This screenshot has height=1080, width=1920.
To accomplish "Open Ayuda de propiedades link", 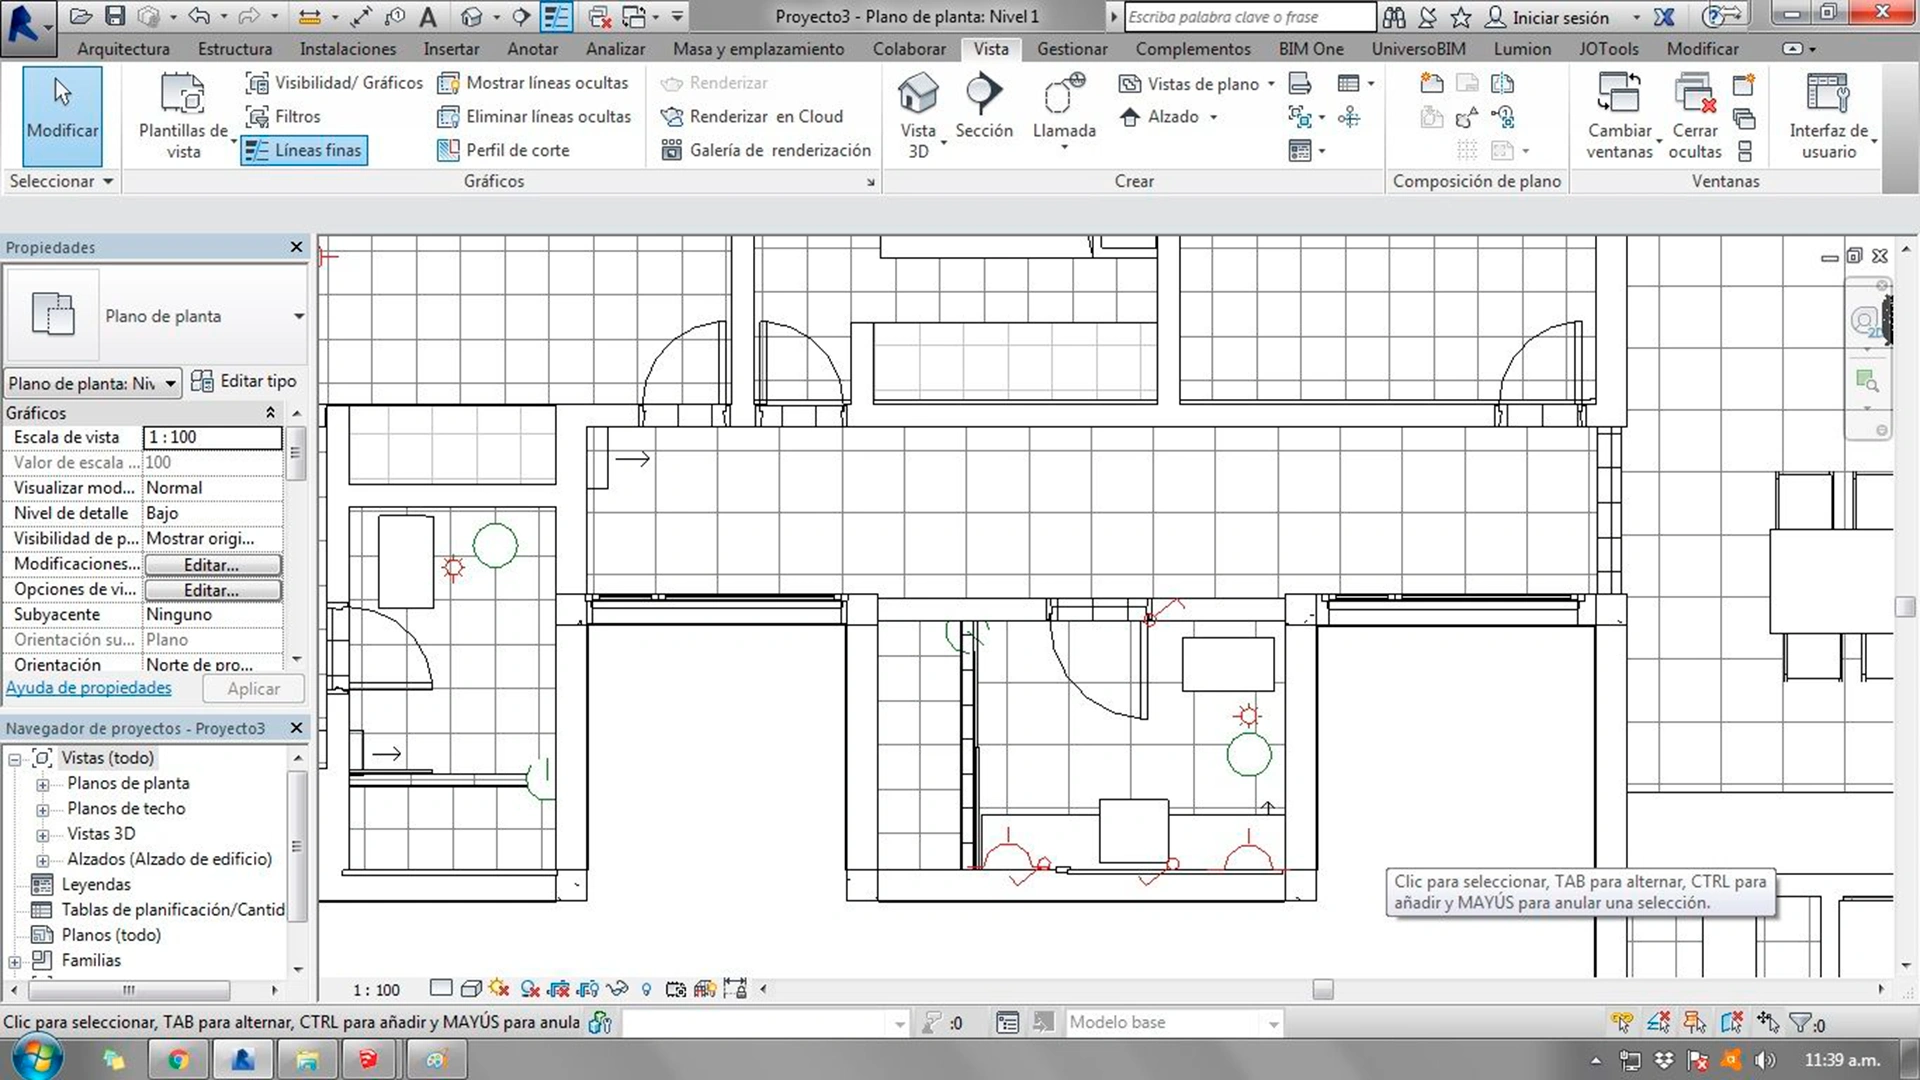I will tap(88, 687).
